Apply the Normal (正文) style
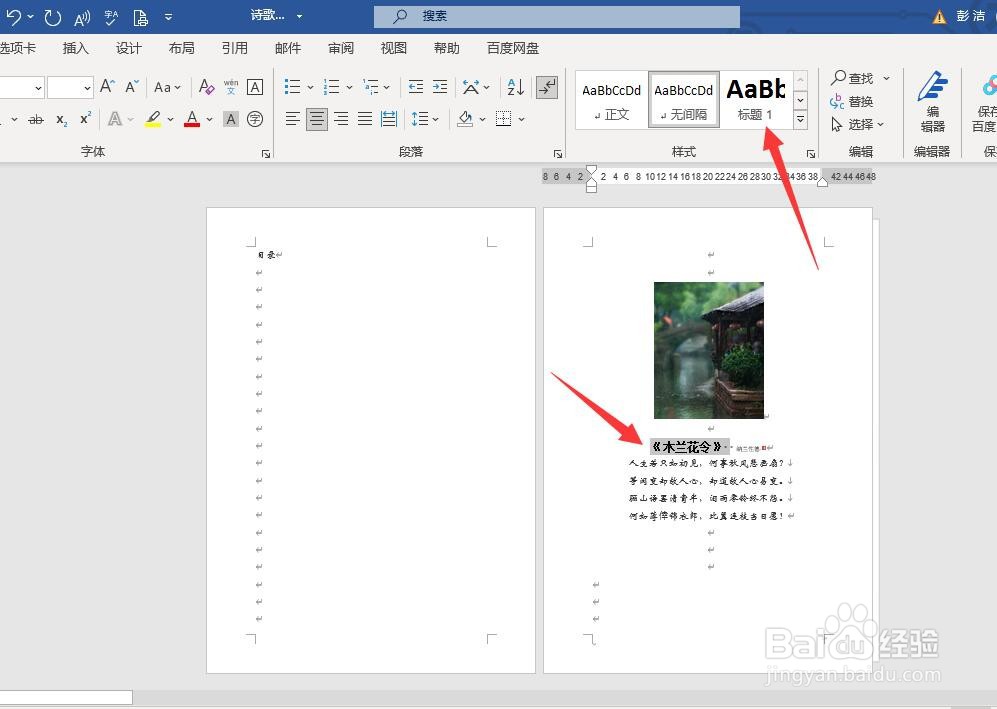 (x=612, y=100)
